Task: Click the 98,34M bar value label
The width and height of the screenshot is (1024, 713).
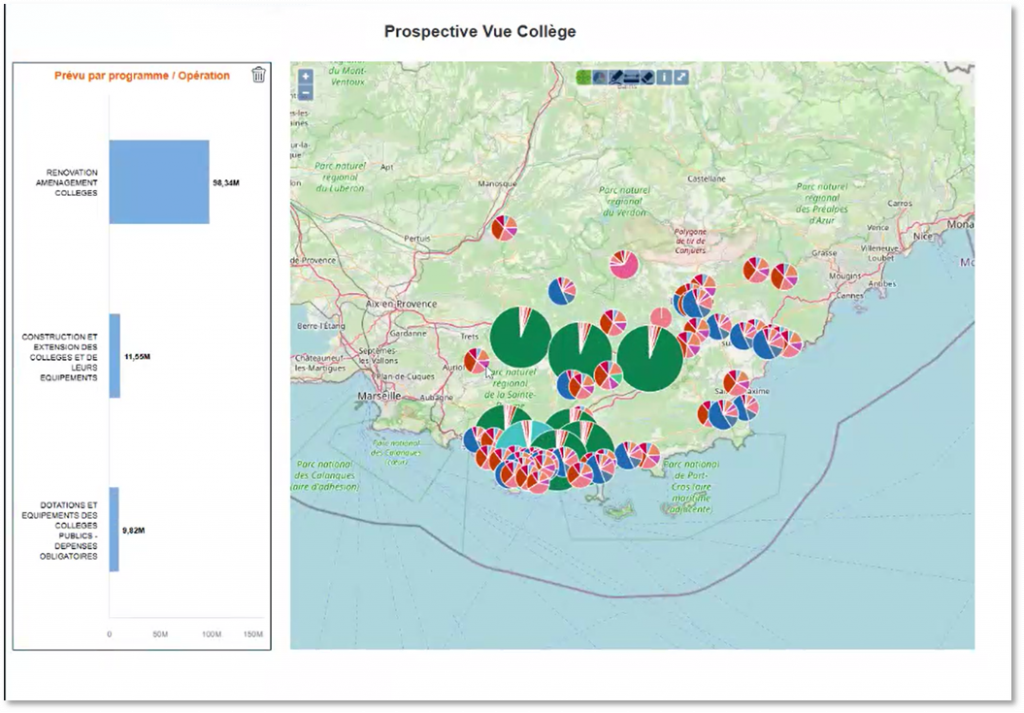Action: [x=225, y=183]
